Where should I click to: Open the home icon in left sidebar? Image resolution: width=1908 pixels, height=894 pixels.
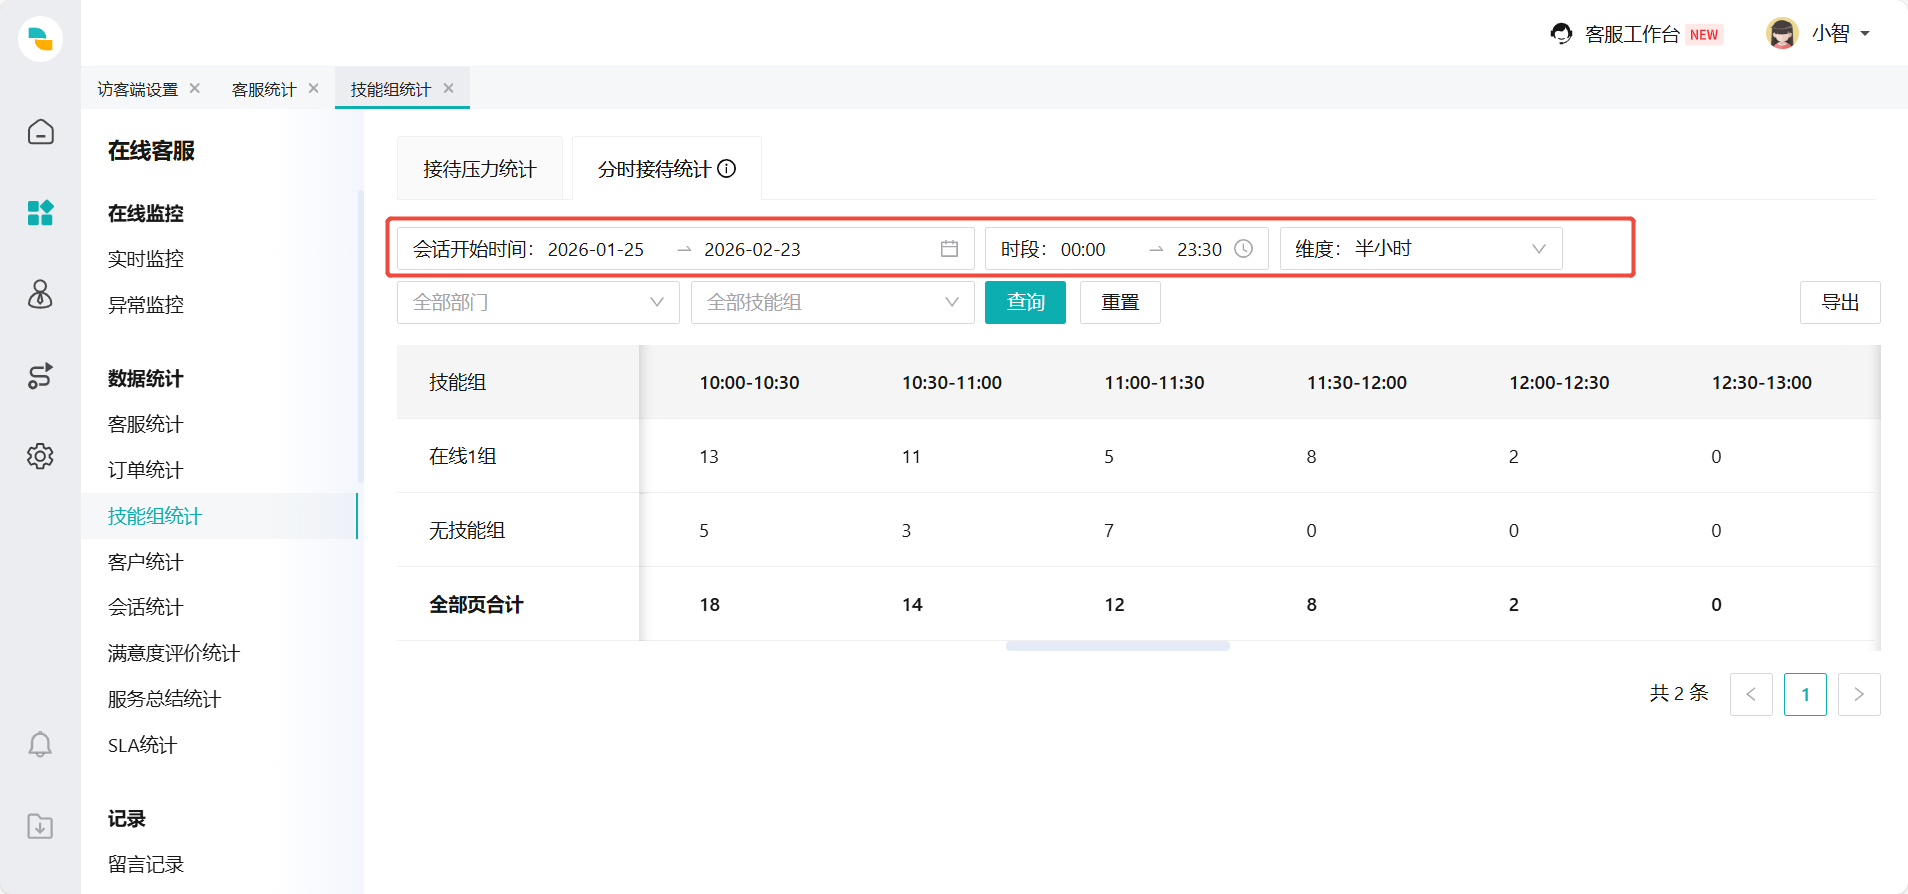[40, 132]
